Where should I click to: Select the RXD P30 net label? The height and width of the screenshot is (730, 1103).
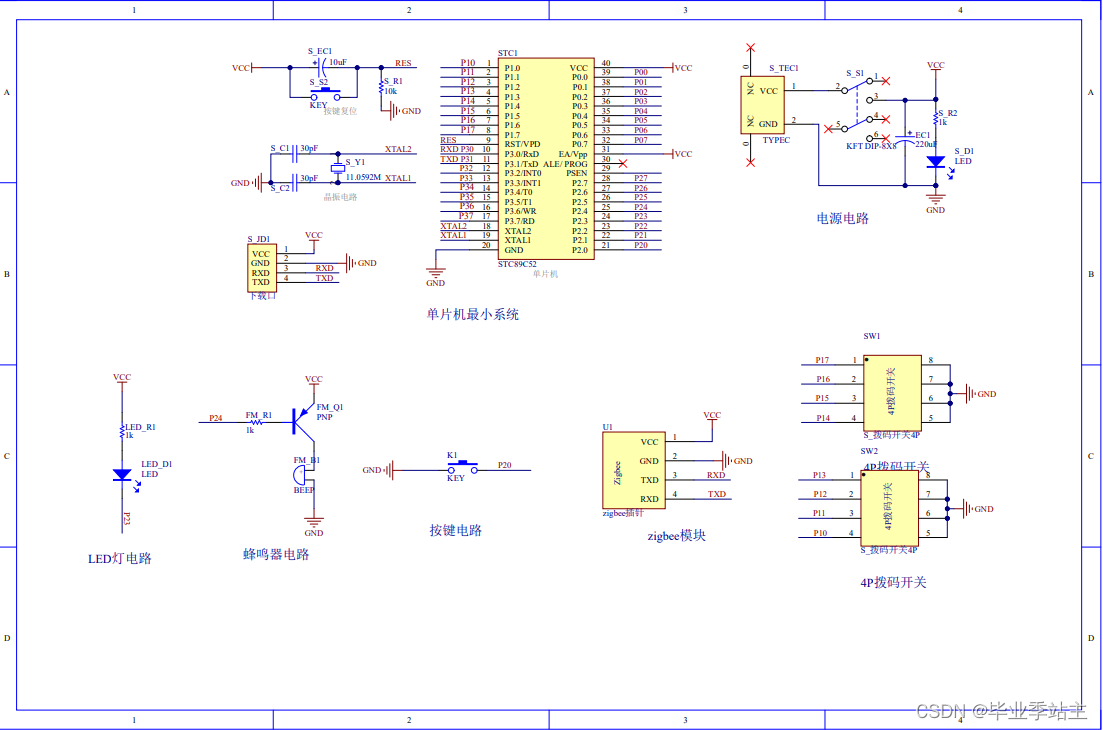pyautogui.click(x=457, y=149)
